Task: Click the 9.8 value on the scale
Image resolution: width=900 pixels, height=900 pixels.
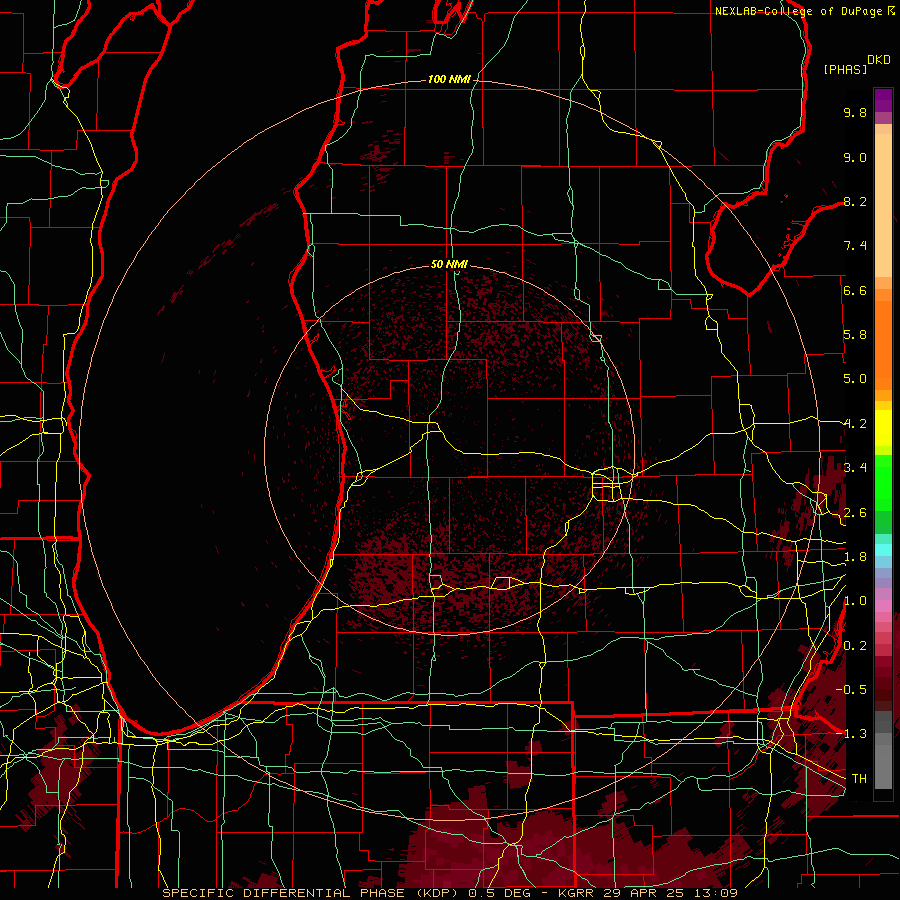Action: click(x=855, y=112)
